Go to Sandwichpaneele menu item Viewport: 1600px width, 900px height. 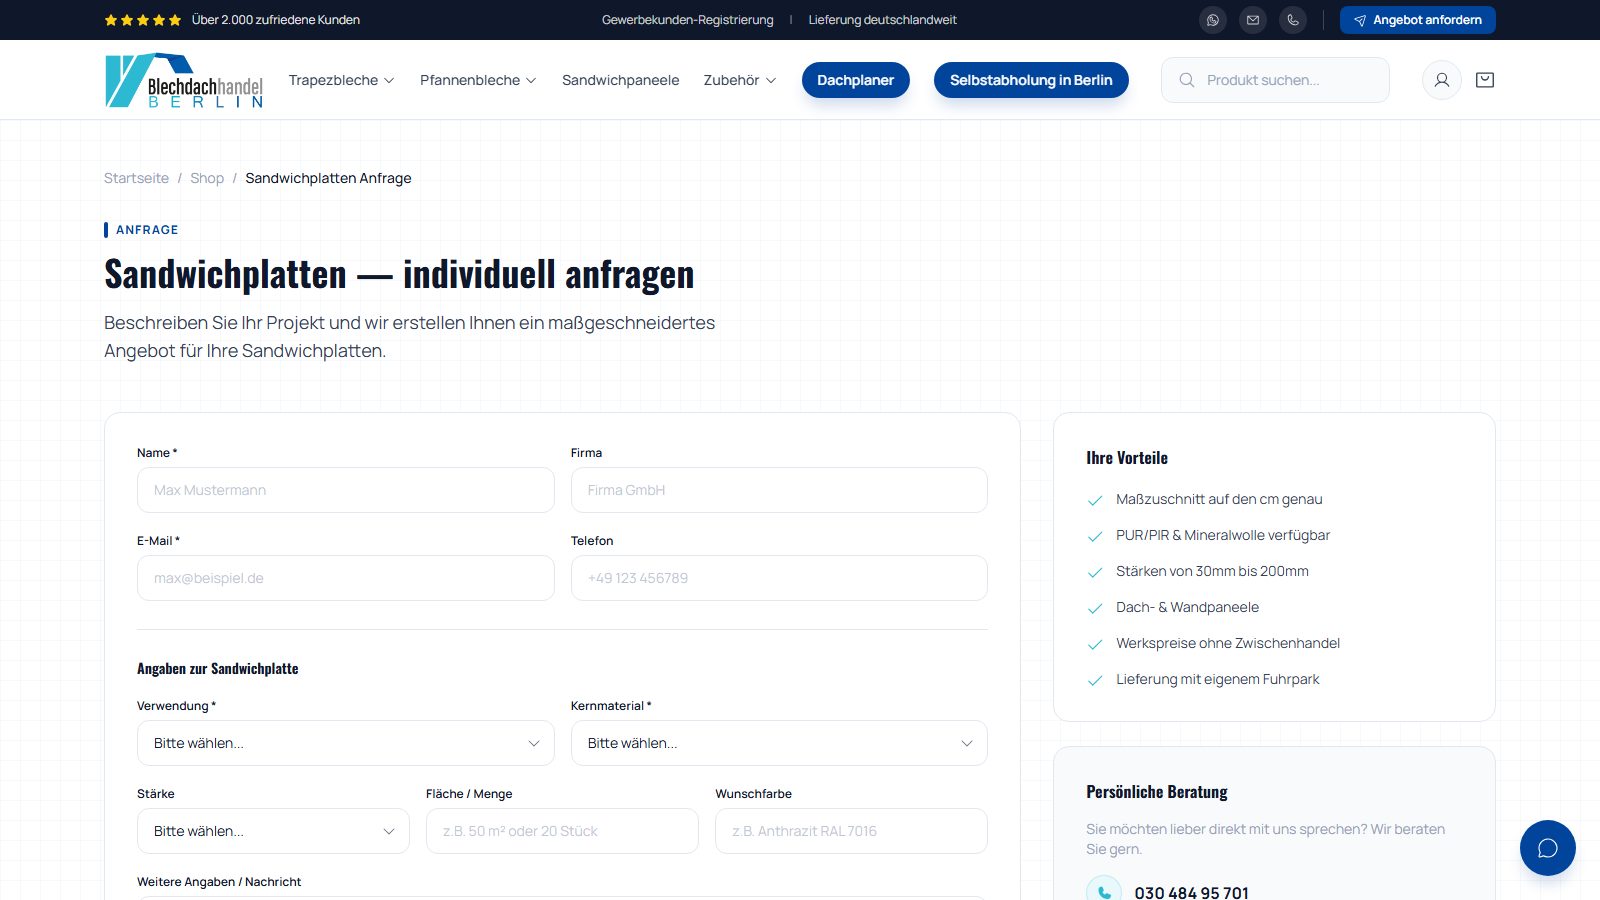coord(620,80)
